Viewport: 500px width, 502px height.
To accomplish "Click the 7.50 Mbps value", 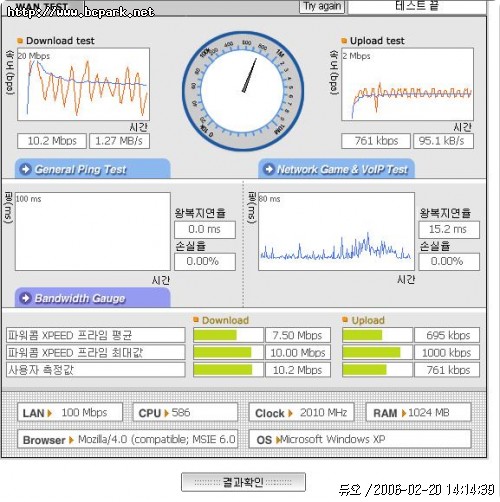I will [298, 335].
